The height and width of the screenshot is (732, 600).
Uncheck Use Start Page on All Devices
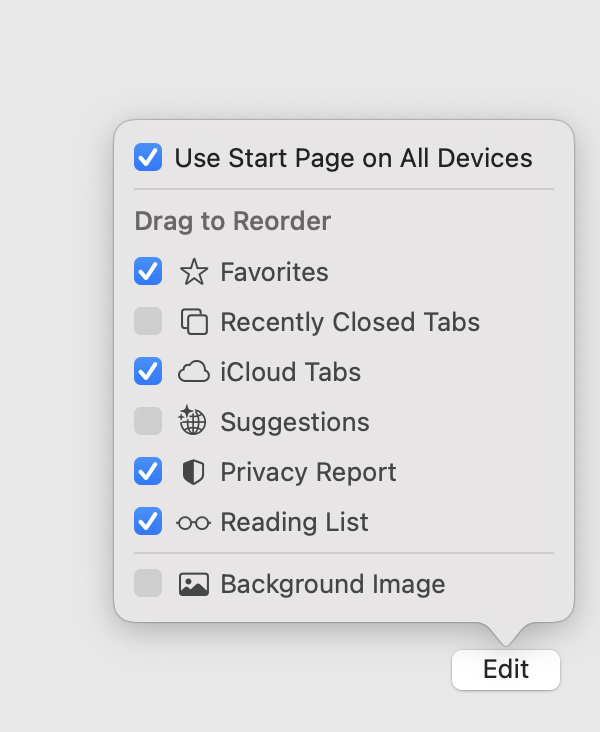(x=148, y=157)
